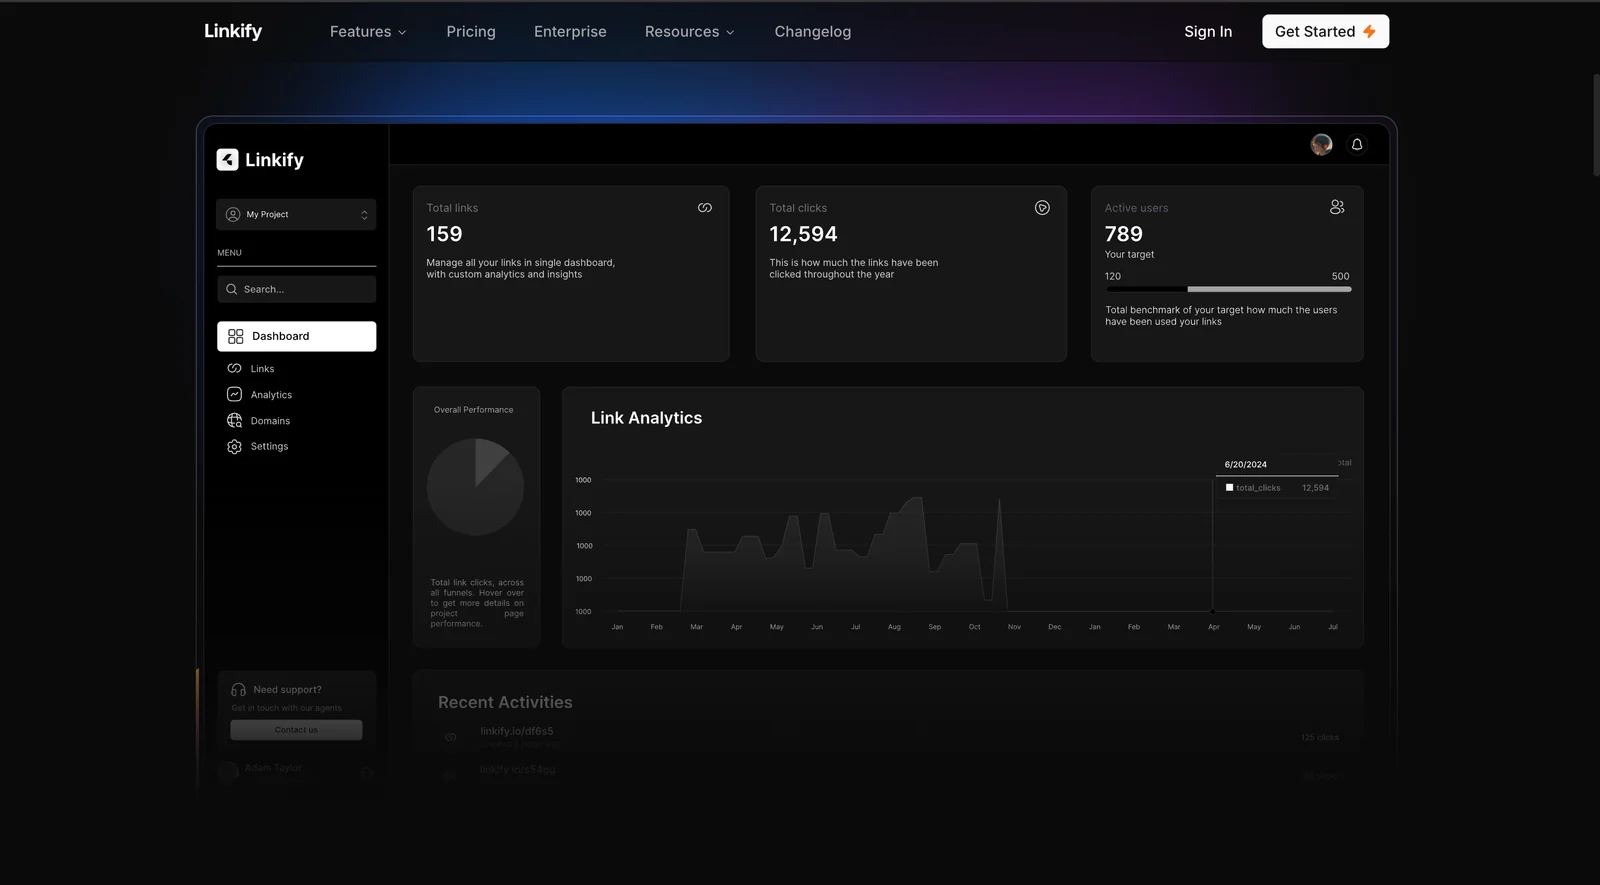Click the users icon on Active users card
Viewport: 1600px width, 885px height.
click(1337, 207)
